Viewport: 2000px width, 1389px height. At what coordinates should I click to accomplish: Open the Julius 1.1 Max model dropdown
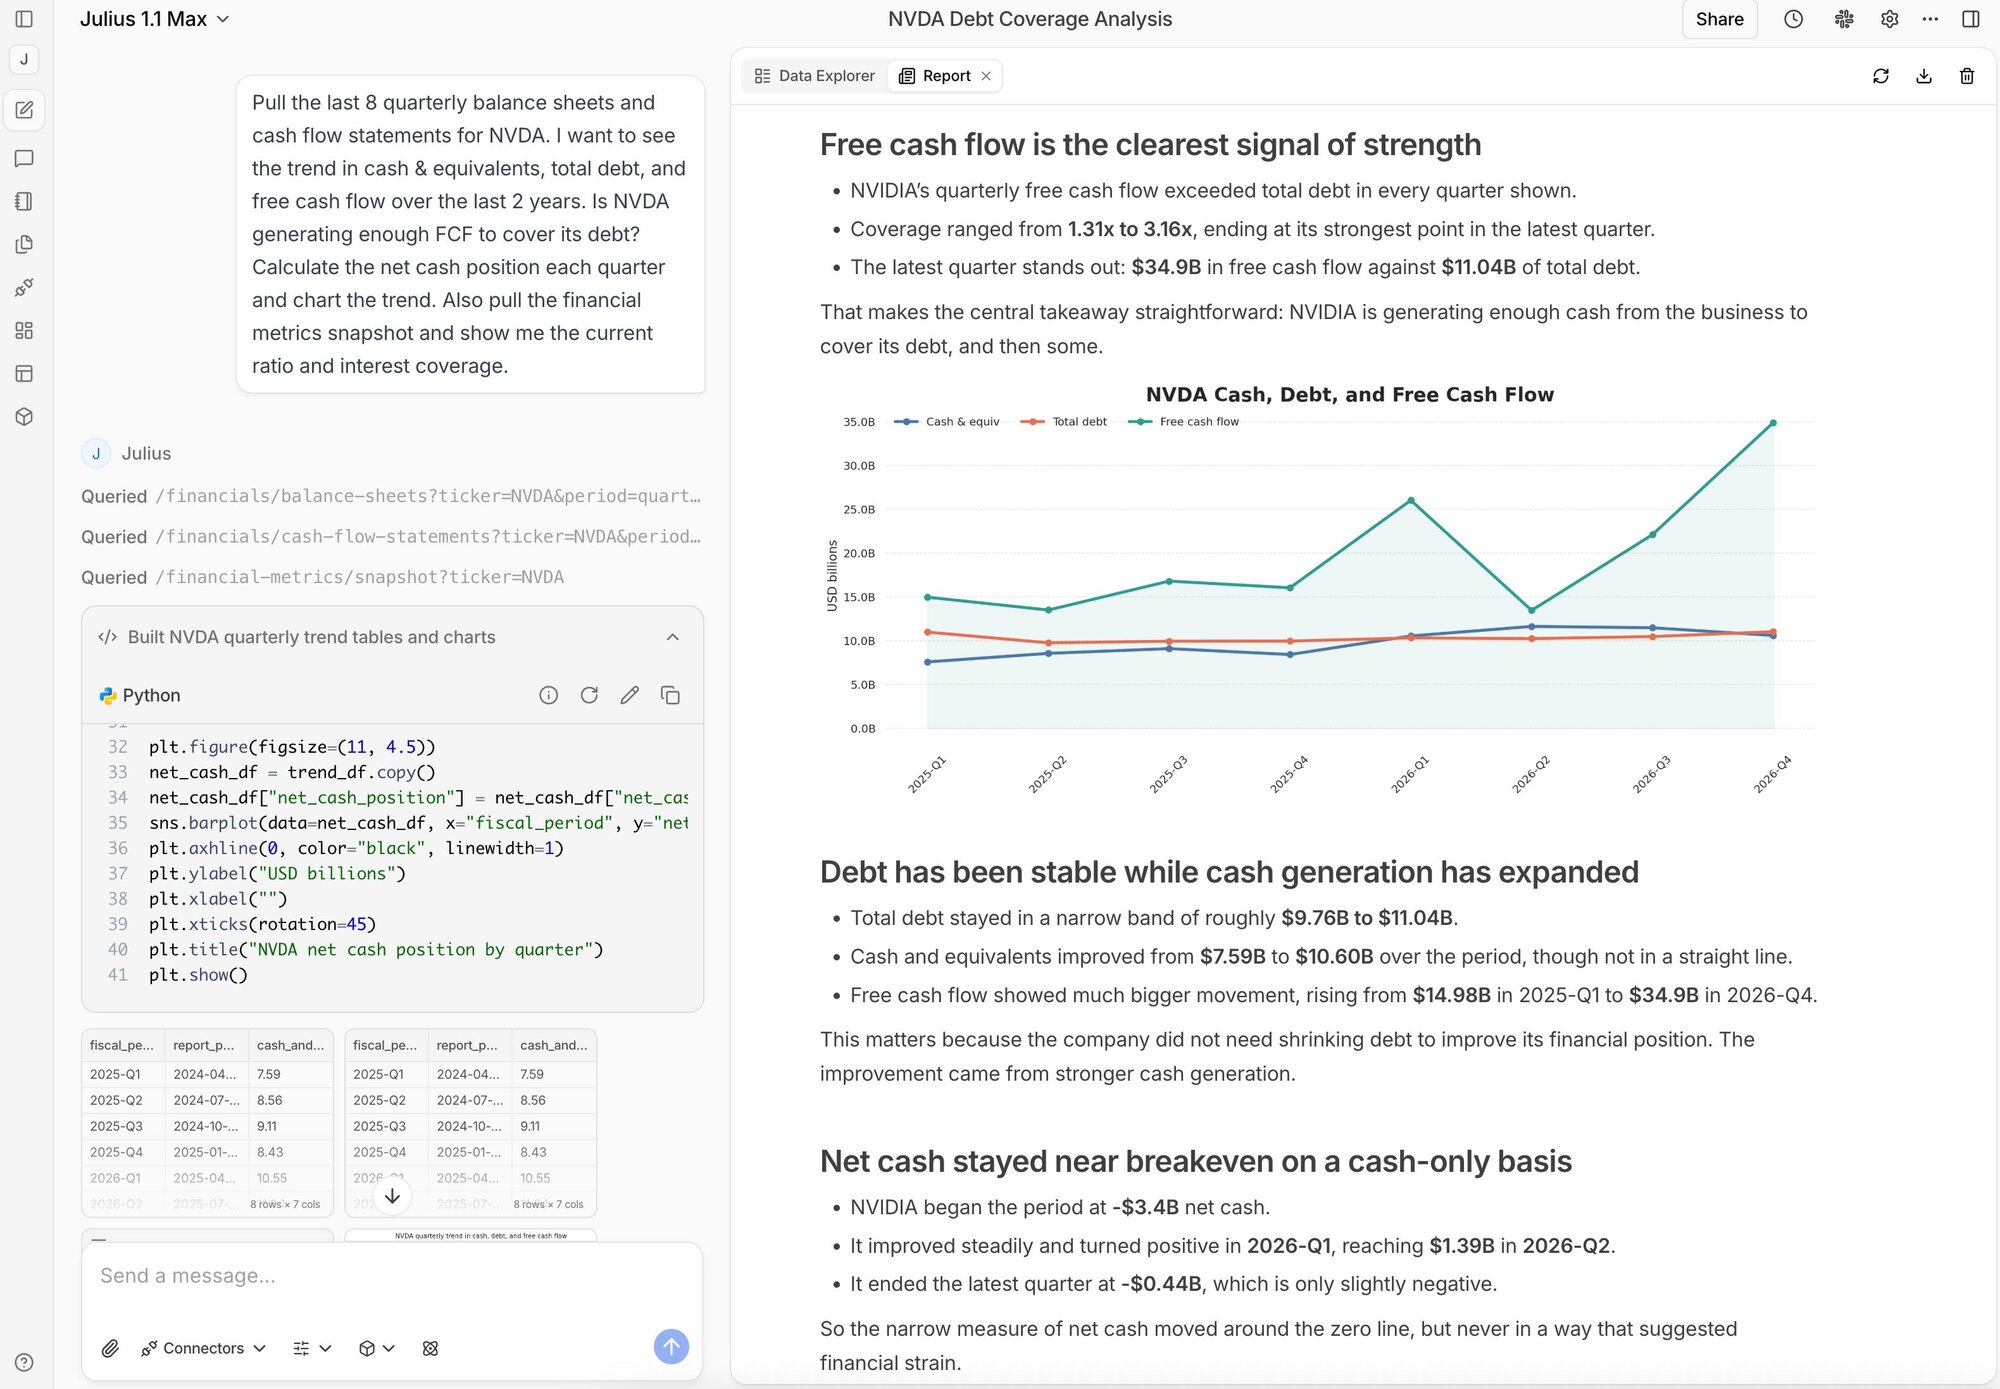(155, 19)
